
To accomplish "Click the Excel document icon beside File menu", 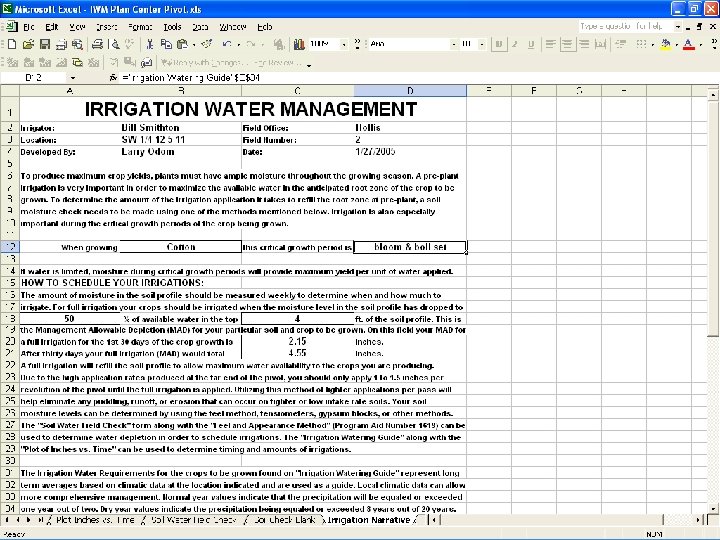I will [x=11, y=27].
